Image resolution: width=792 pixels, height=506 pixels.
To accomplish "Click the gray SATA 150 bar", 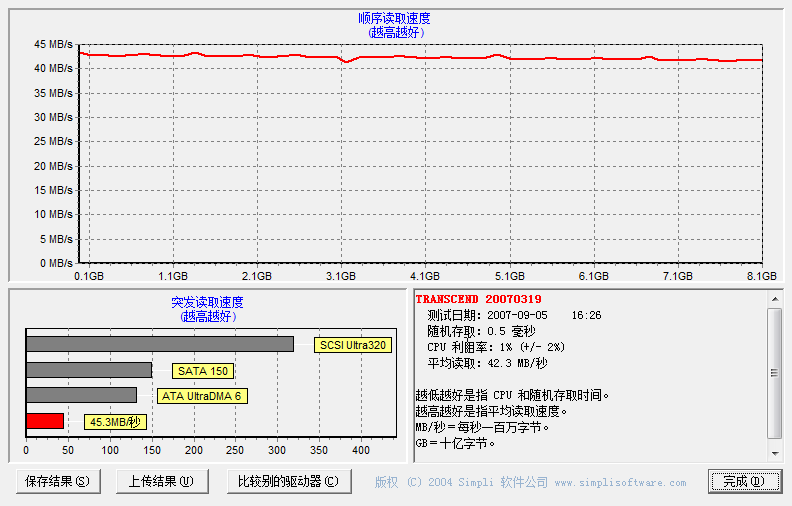I will [x=89, y=370].
